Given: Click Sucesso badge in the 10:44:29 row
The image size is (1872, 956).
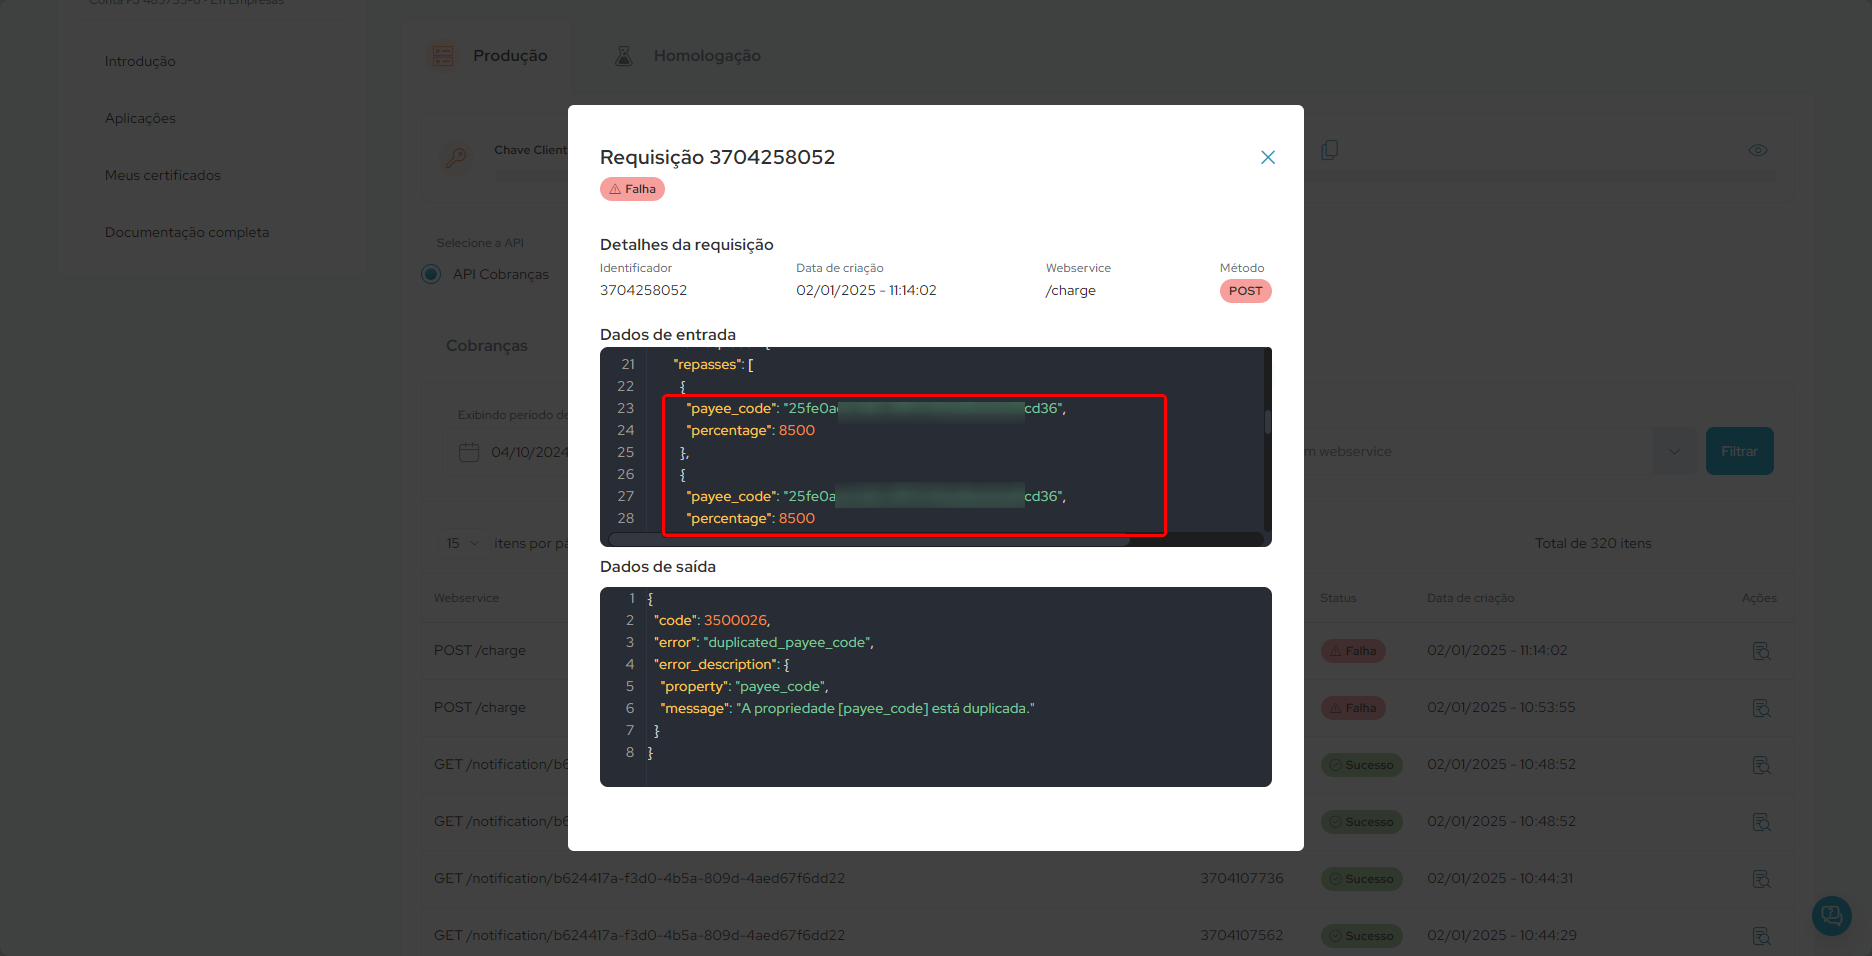Looking at the screenshot, I should coord(1362,936).
